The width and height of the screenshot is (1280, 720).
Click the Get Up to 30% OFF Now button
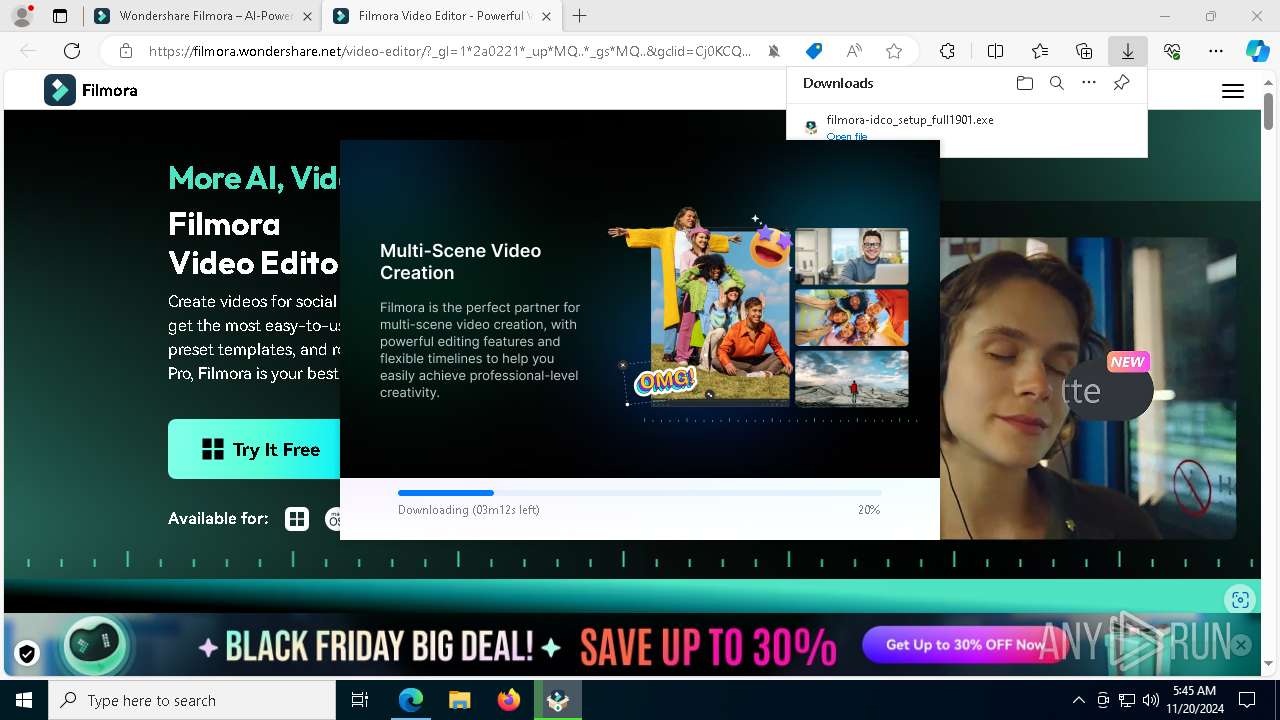[x=965, y=645]
